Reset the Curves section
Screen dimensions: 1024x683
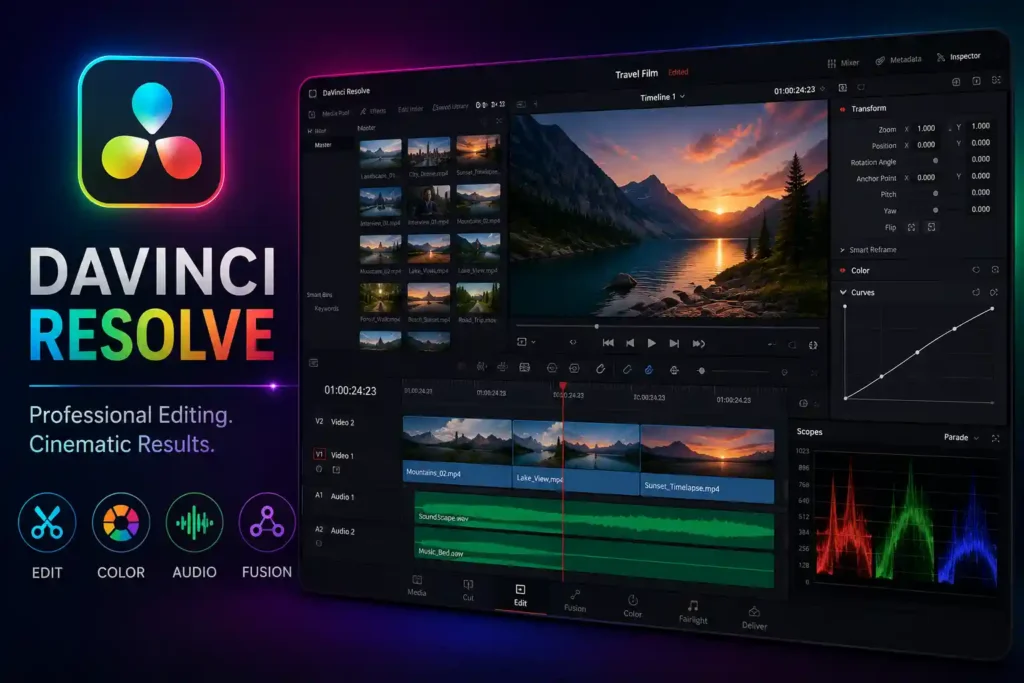point(976,292)
